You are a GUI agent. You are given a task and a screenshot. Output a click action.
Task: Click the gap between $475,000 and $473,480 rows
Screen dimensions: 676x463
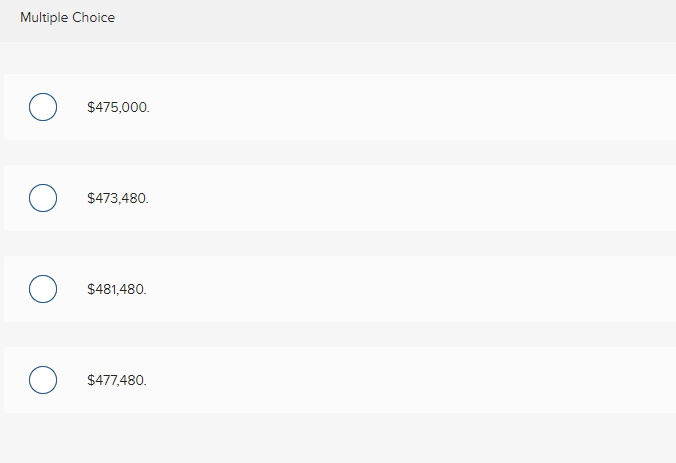pos(338,152)
